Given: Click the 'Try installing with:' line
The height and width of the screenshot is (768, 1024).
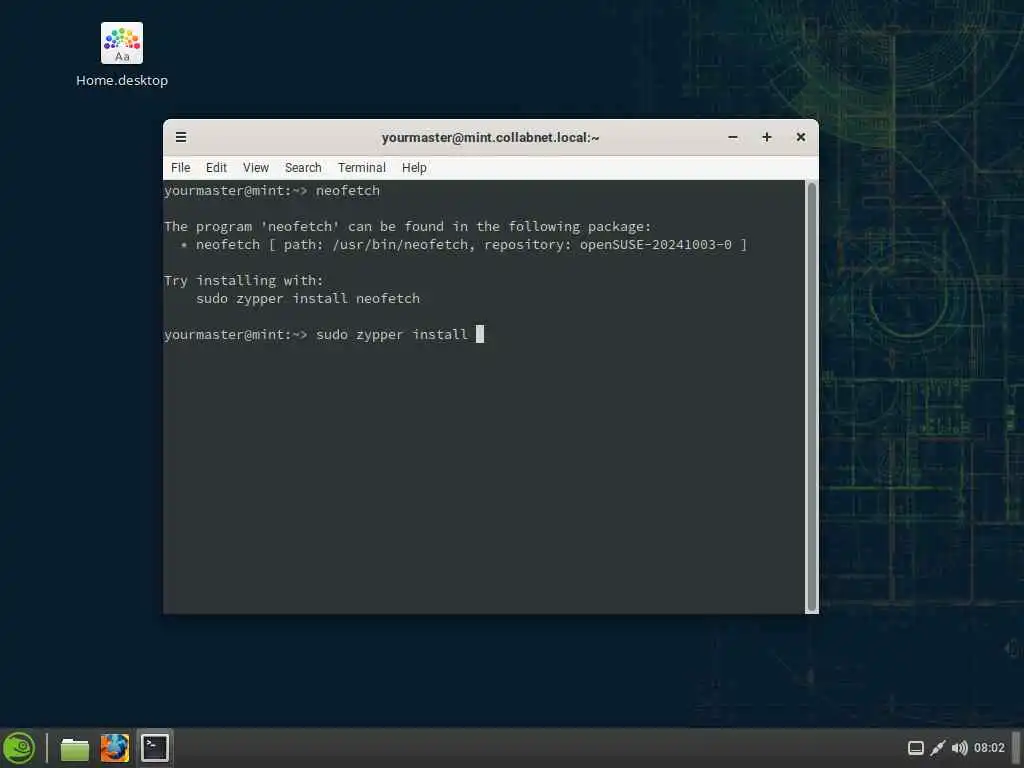Looking at the screenshot, I should point(244,281).
